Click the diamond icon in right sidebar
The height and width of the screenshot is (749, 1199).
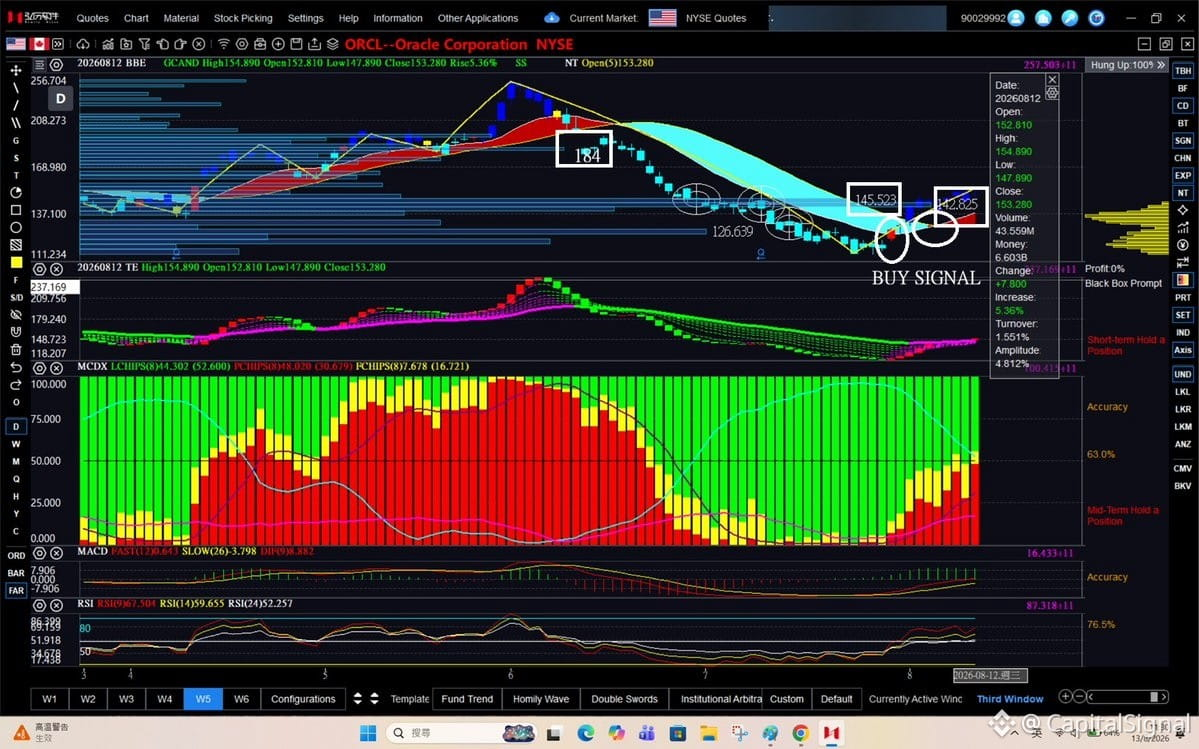pyautogui.click(x=1183, y=209)
